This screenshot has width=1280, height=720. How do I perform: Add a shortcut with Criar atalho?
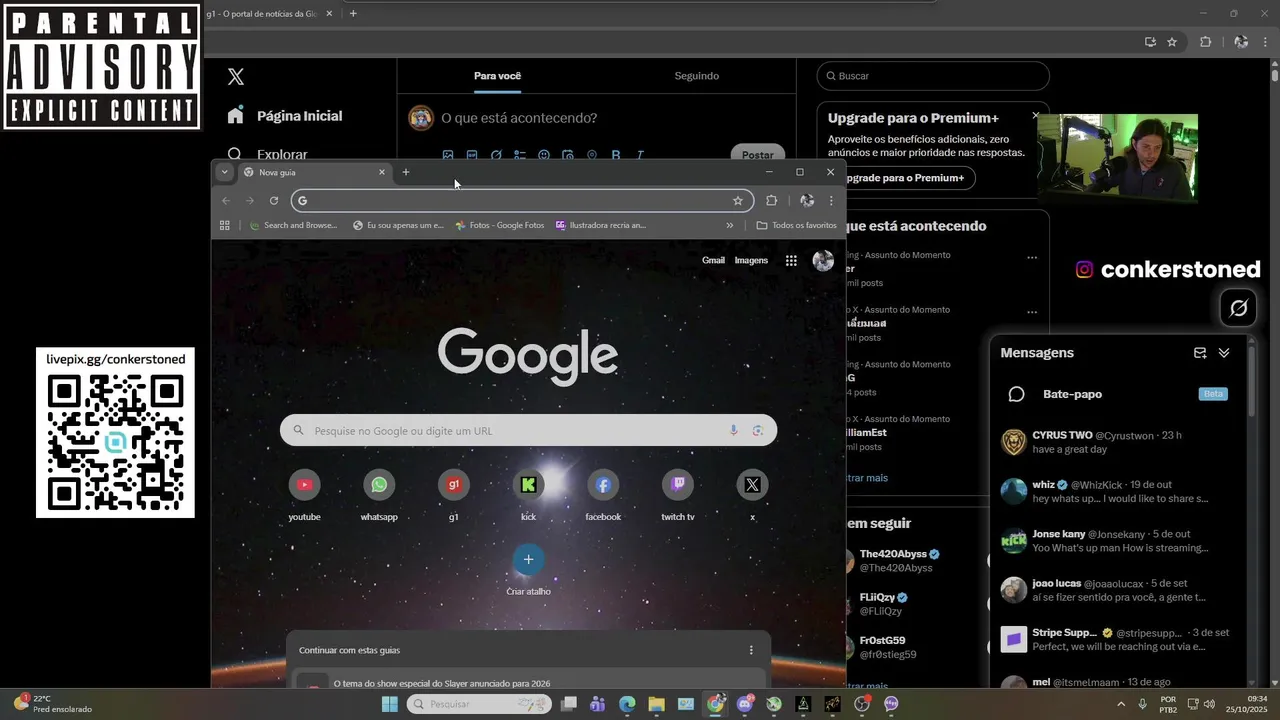pyautogui.click(x=528, y=570)
